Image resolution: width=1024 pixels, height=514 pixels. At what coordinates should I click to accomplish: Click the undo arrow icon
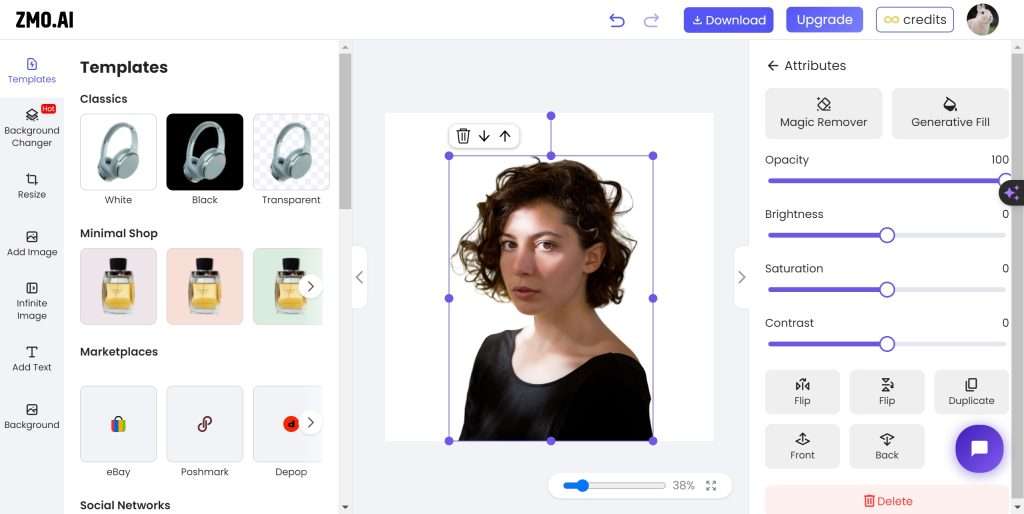click(616, 20)
